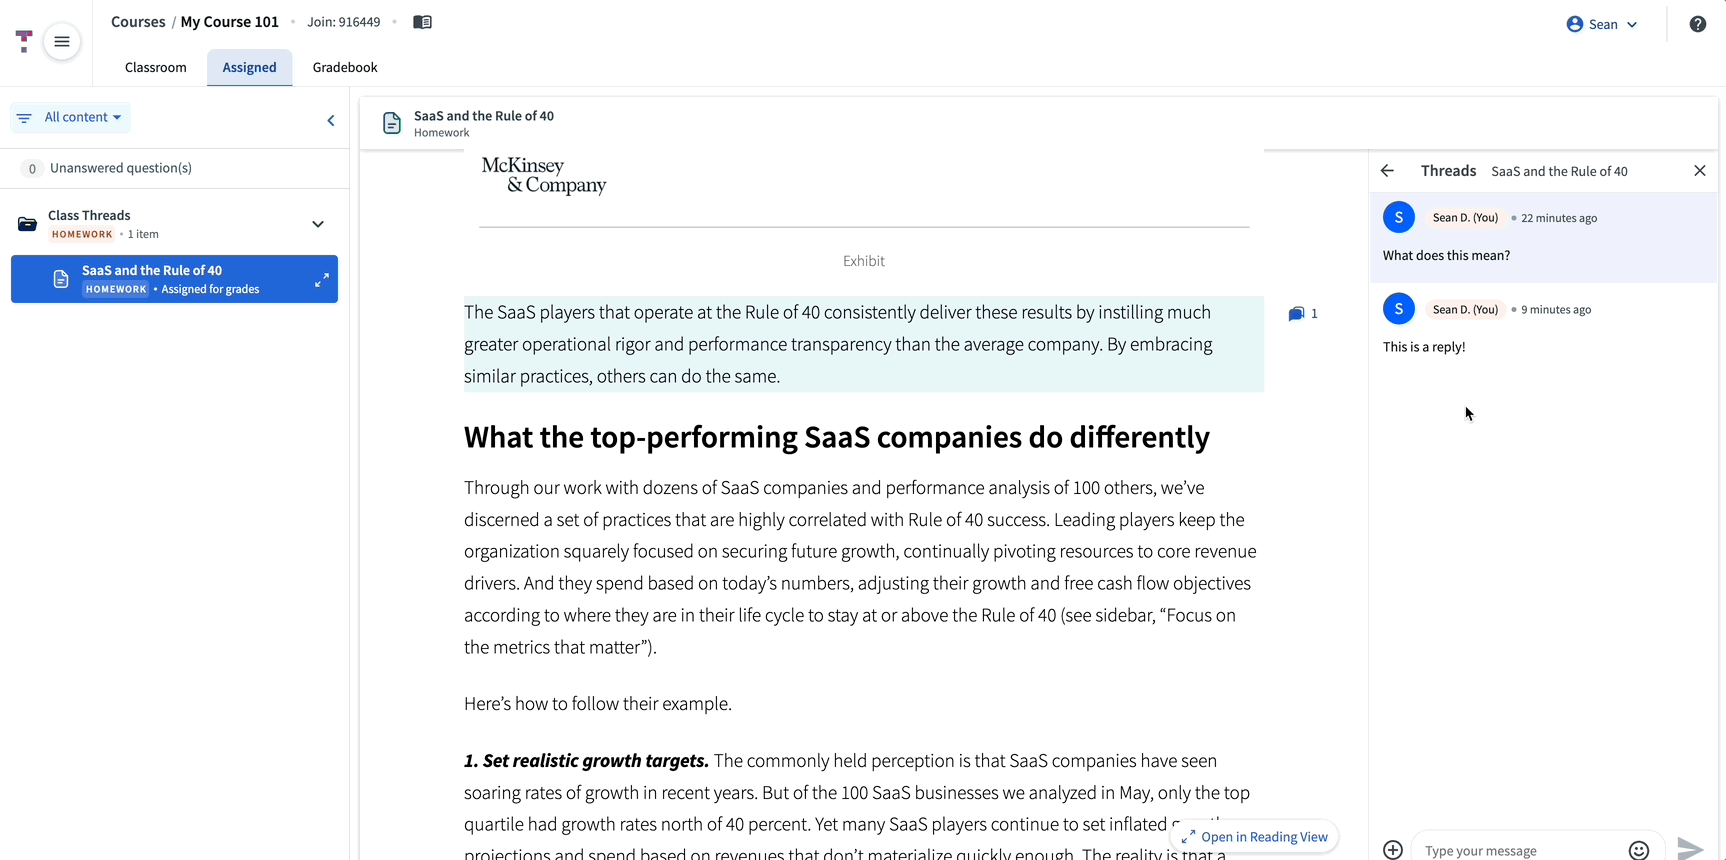Go back using the Threads arrow
This screenshot has width=1726, height=860.
1387,171
